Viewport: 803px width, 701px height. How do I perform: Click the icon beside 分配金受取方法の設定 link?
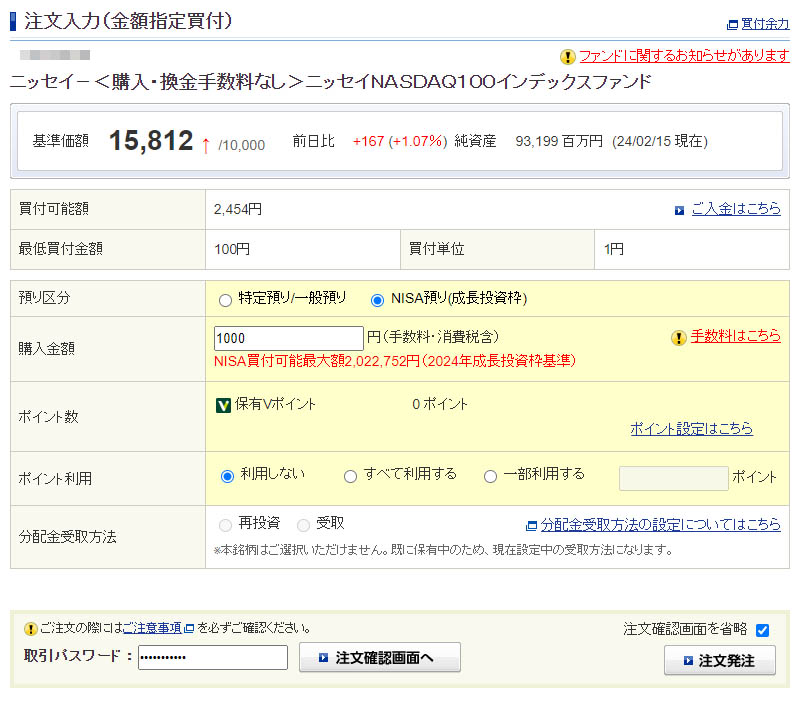(x=532, y=525)
